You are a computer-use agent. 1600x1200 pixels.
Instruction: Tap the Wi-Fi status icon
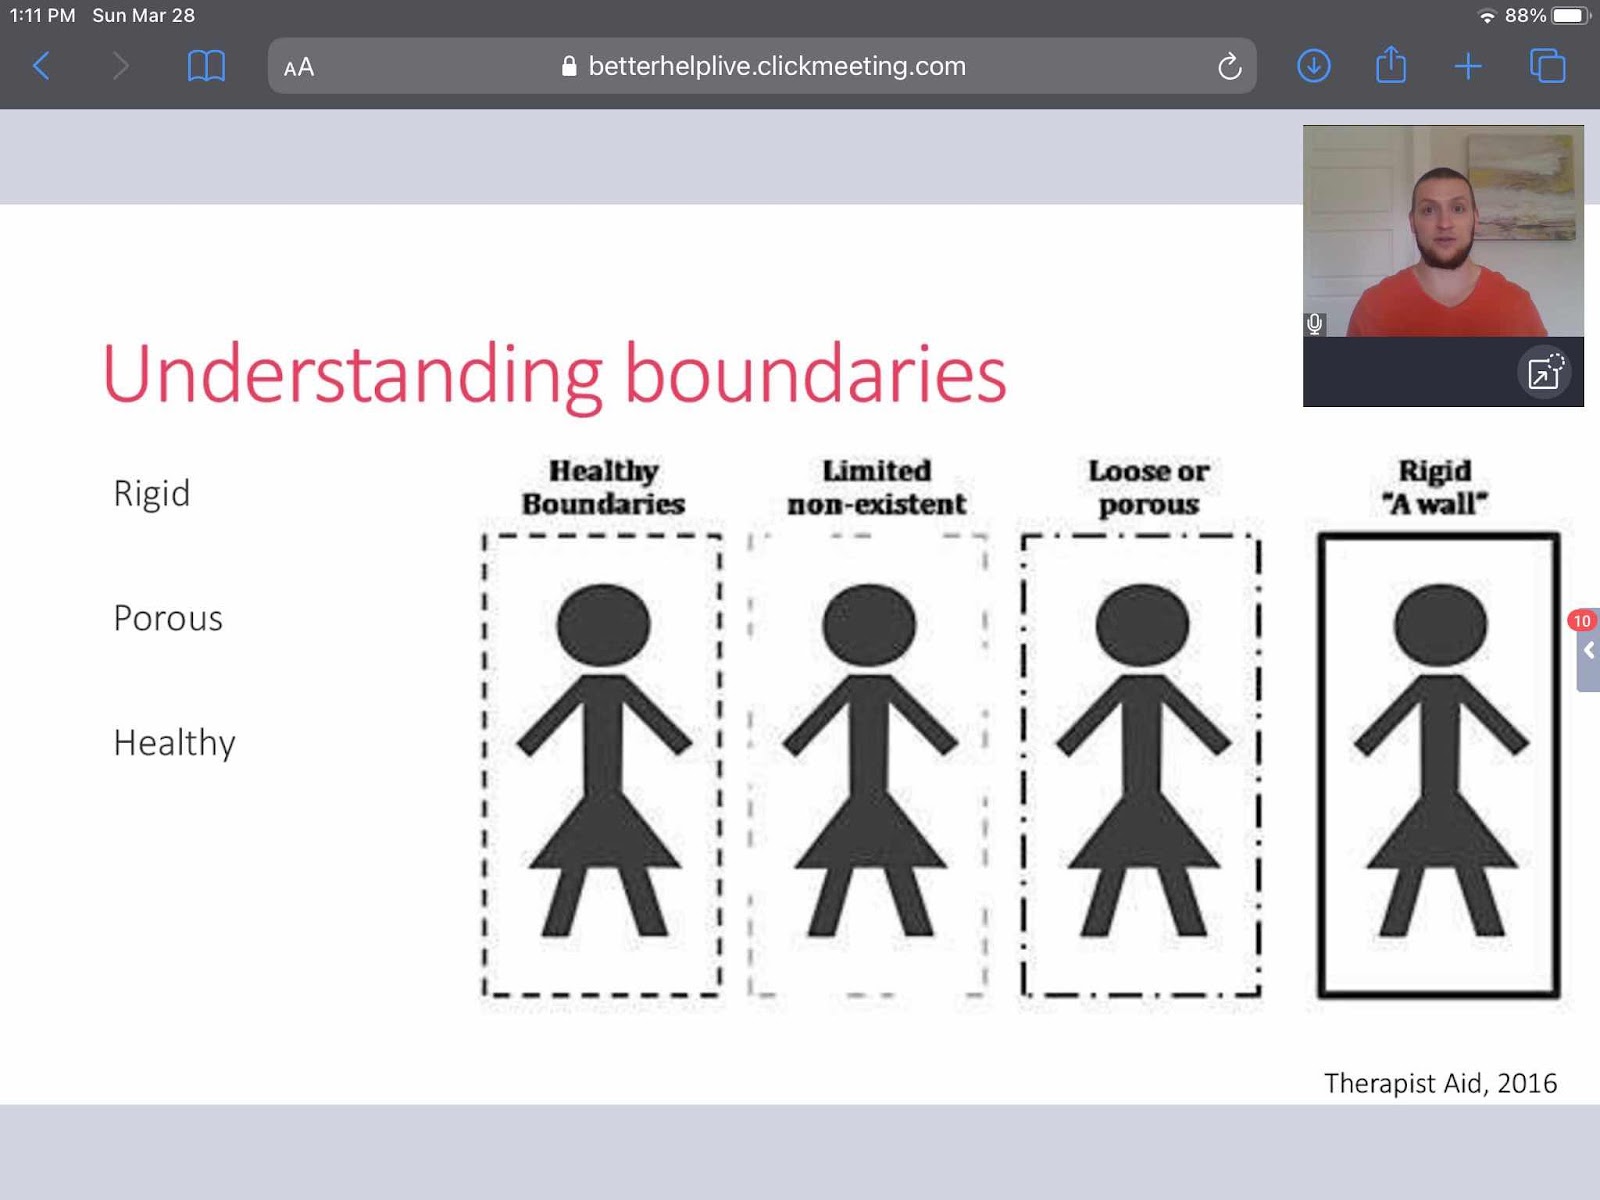[x=1487, y=16]
